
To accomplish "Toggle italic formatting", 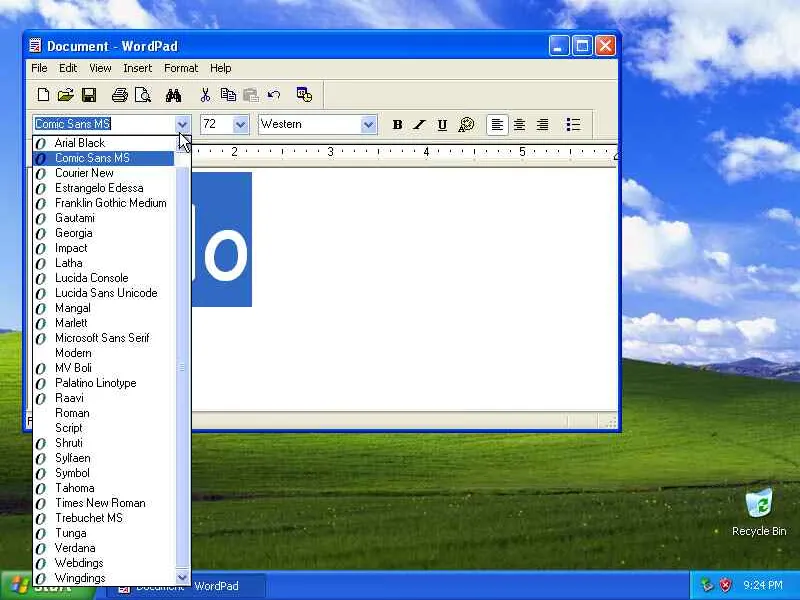I will point(419,124).
